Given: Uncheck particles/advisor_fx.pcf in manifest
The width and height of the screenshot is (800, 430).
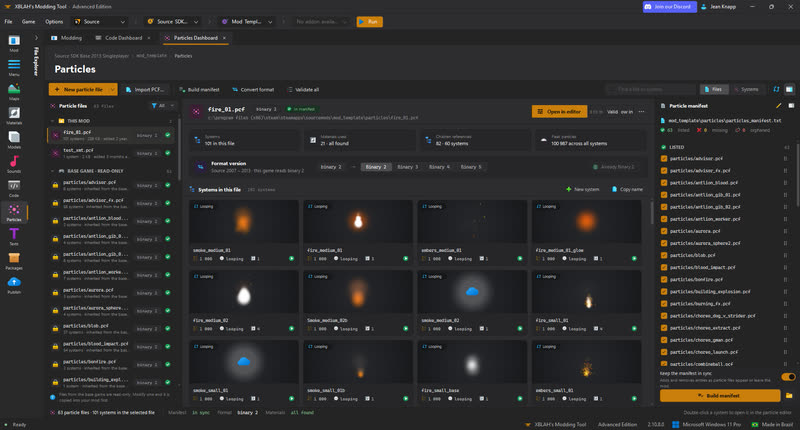Looking at the screenshot, I should (664, 171).
